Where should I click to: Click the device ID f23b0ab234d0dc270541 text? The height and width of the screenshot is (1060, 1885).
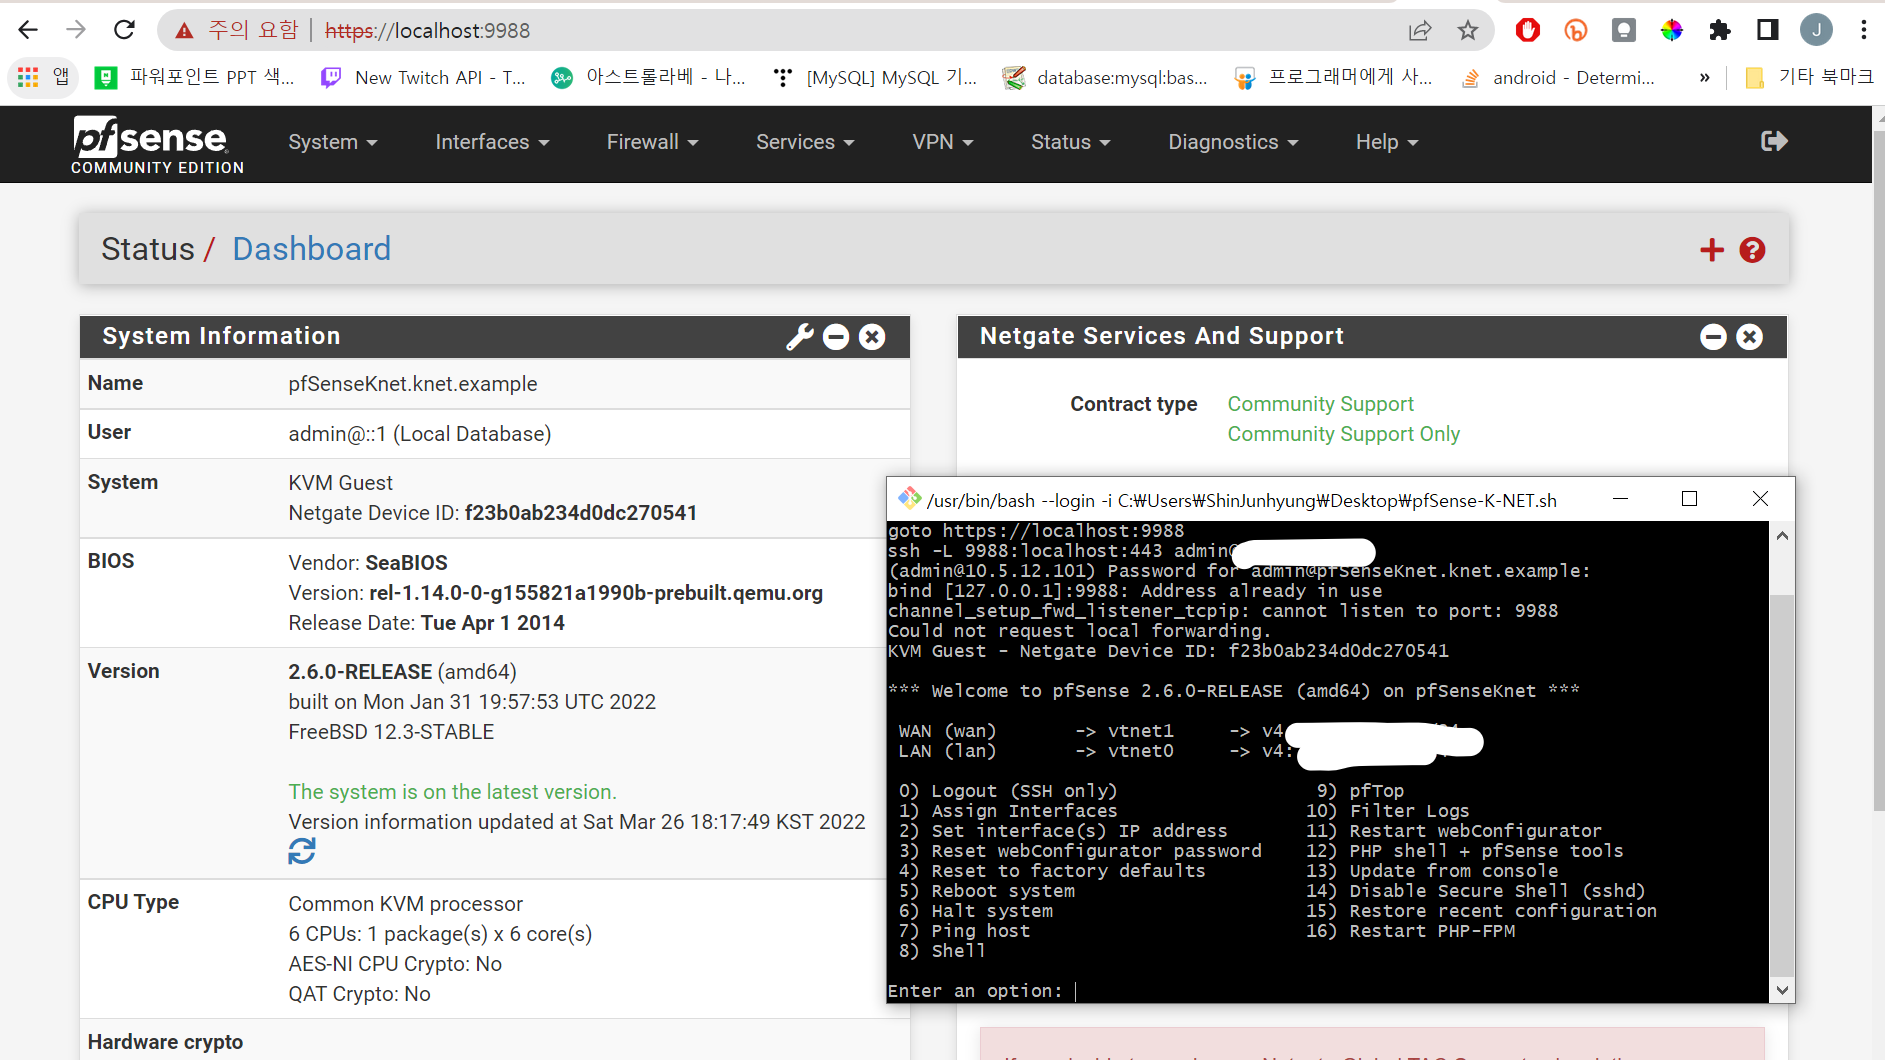[x=580, y=513]
